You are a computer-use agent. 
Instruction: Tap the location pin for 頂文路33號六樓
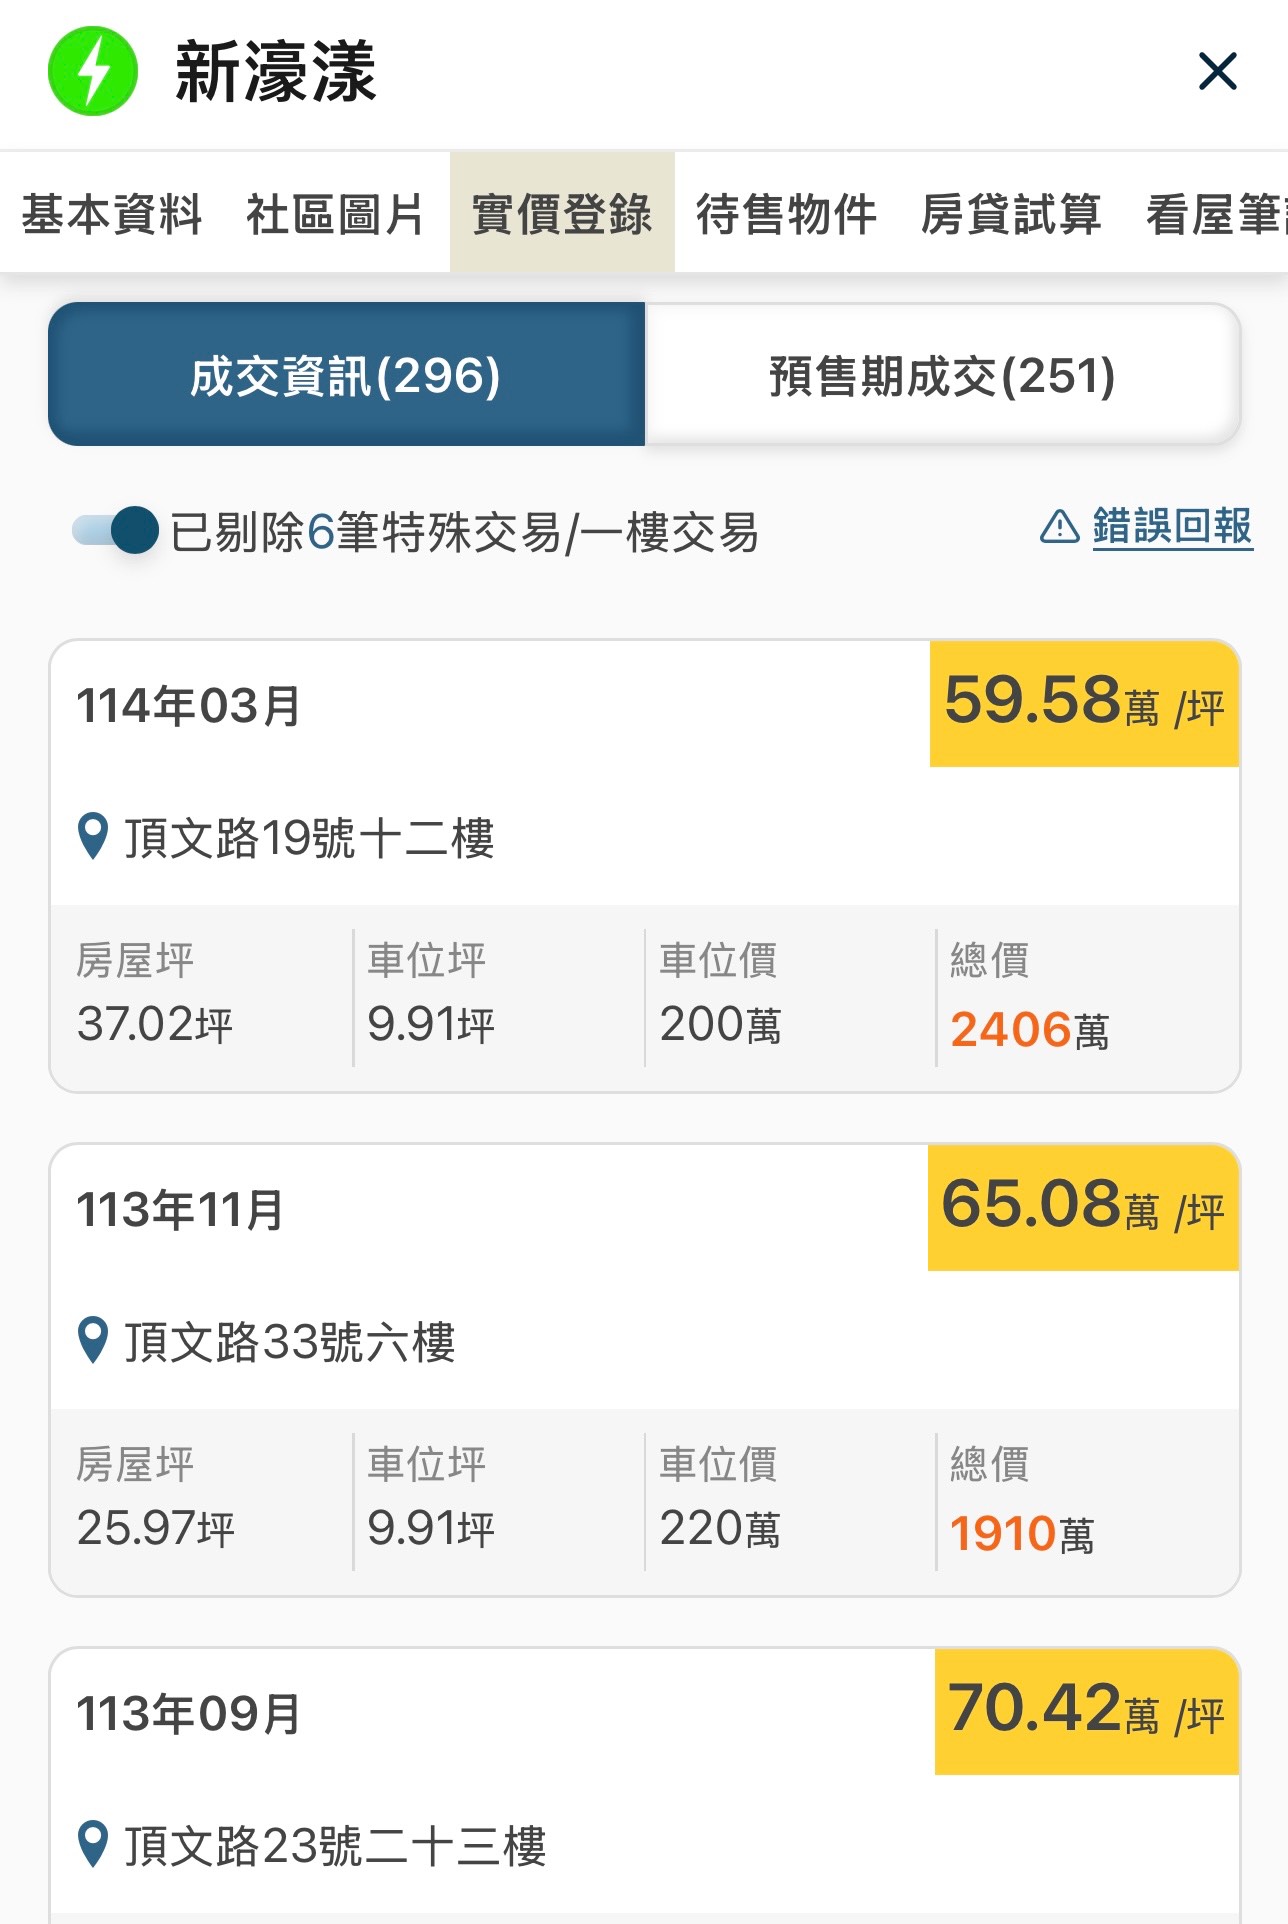(93, 1341)
